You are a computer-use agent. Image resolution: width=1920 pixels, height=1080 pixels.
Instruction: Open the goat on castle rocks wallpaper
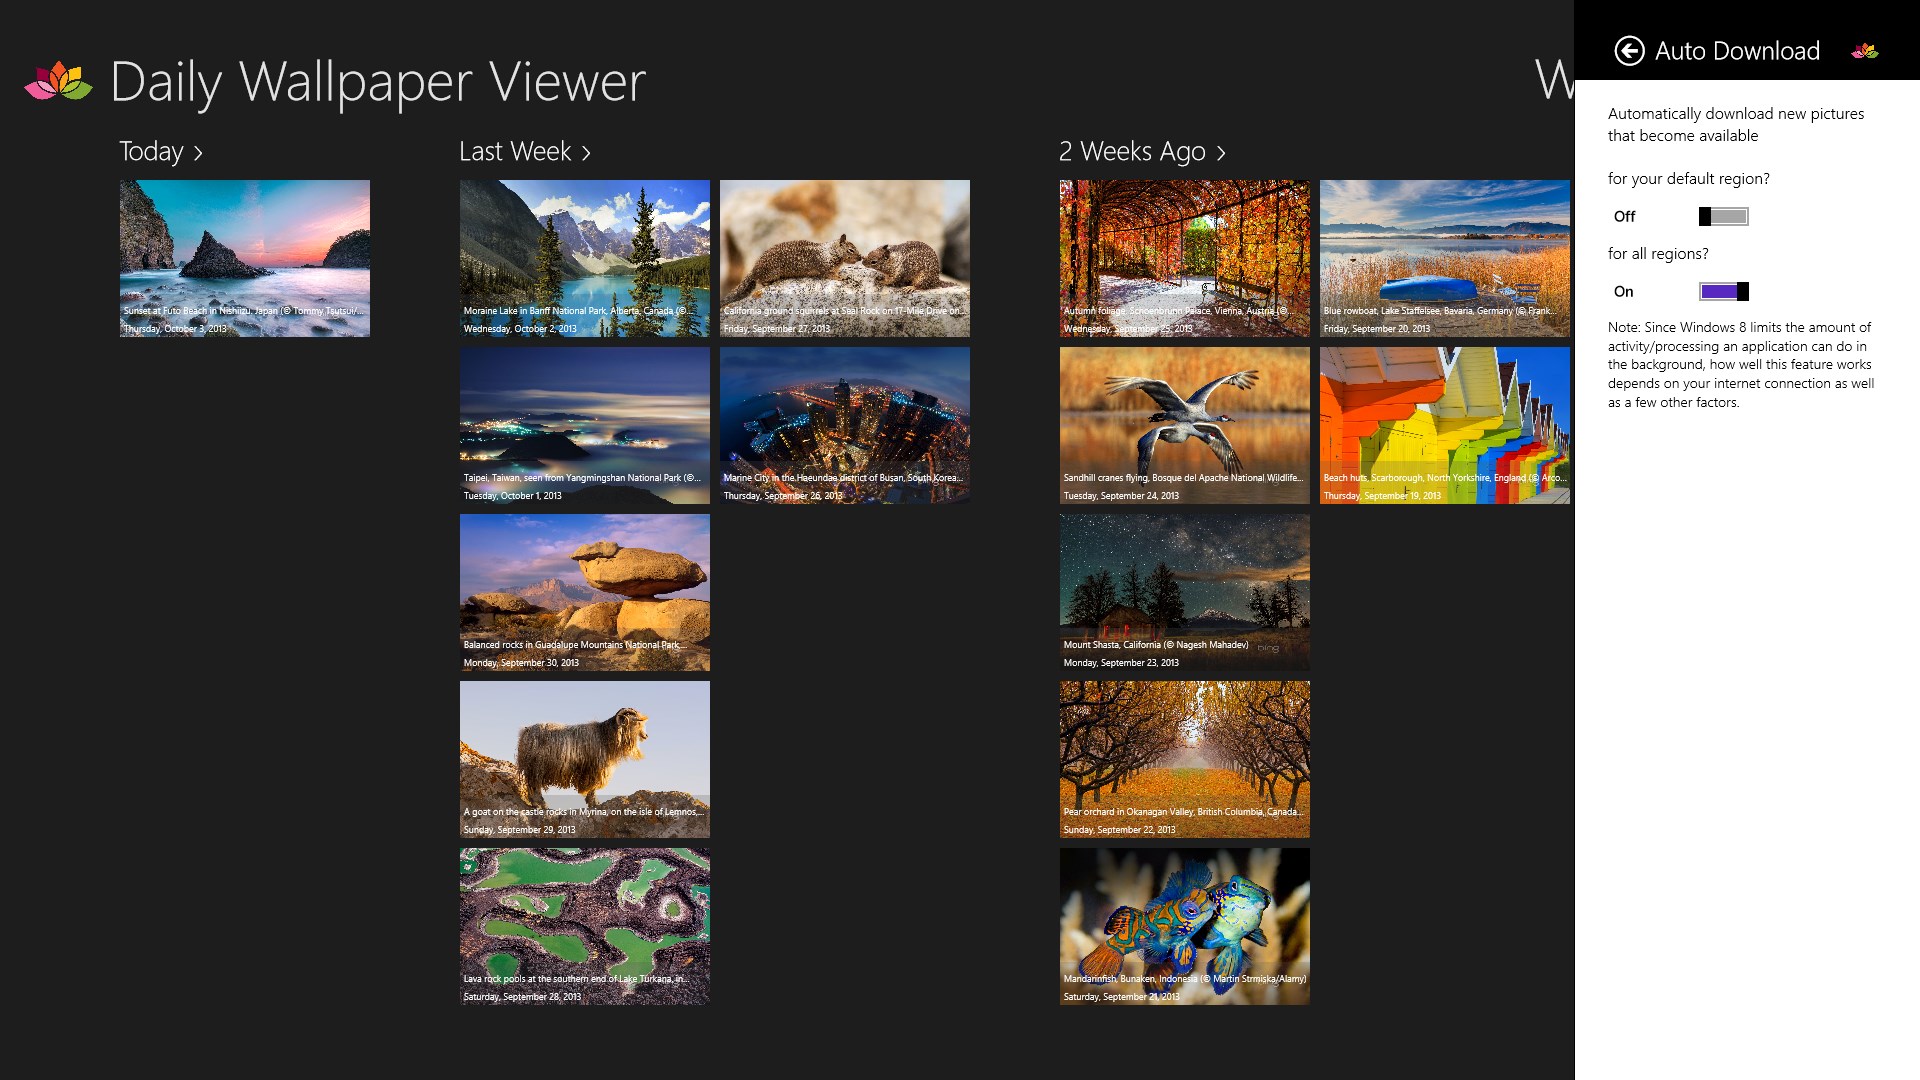tap(585, 759)
